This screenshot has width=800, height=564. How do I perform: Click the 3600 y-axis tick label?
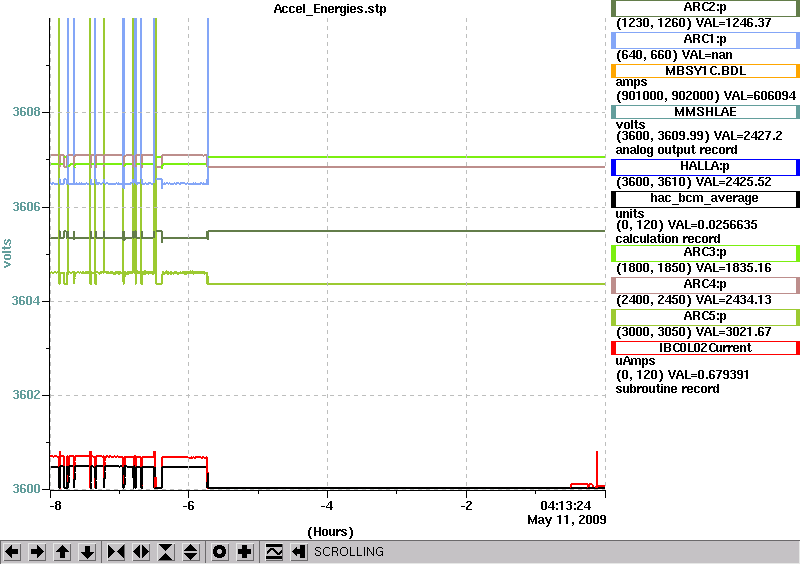(x=26, y=489)
